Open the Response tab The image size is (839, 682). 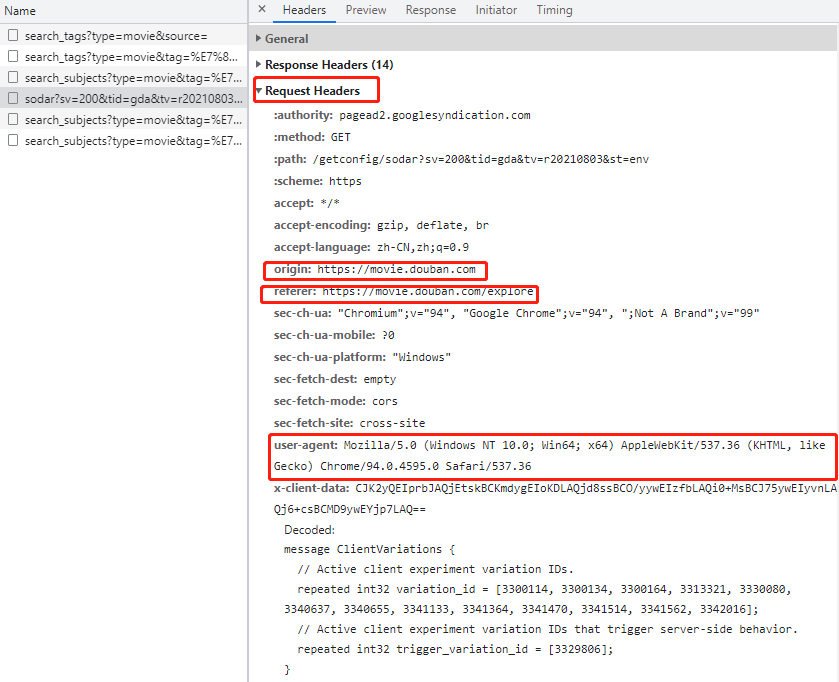coord(431,10)
